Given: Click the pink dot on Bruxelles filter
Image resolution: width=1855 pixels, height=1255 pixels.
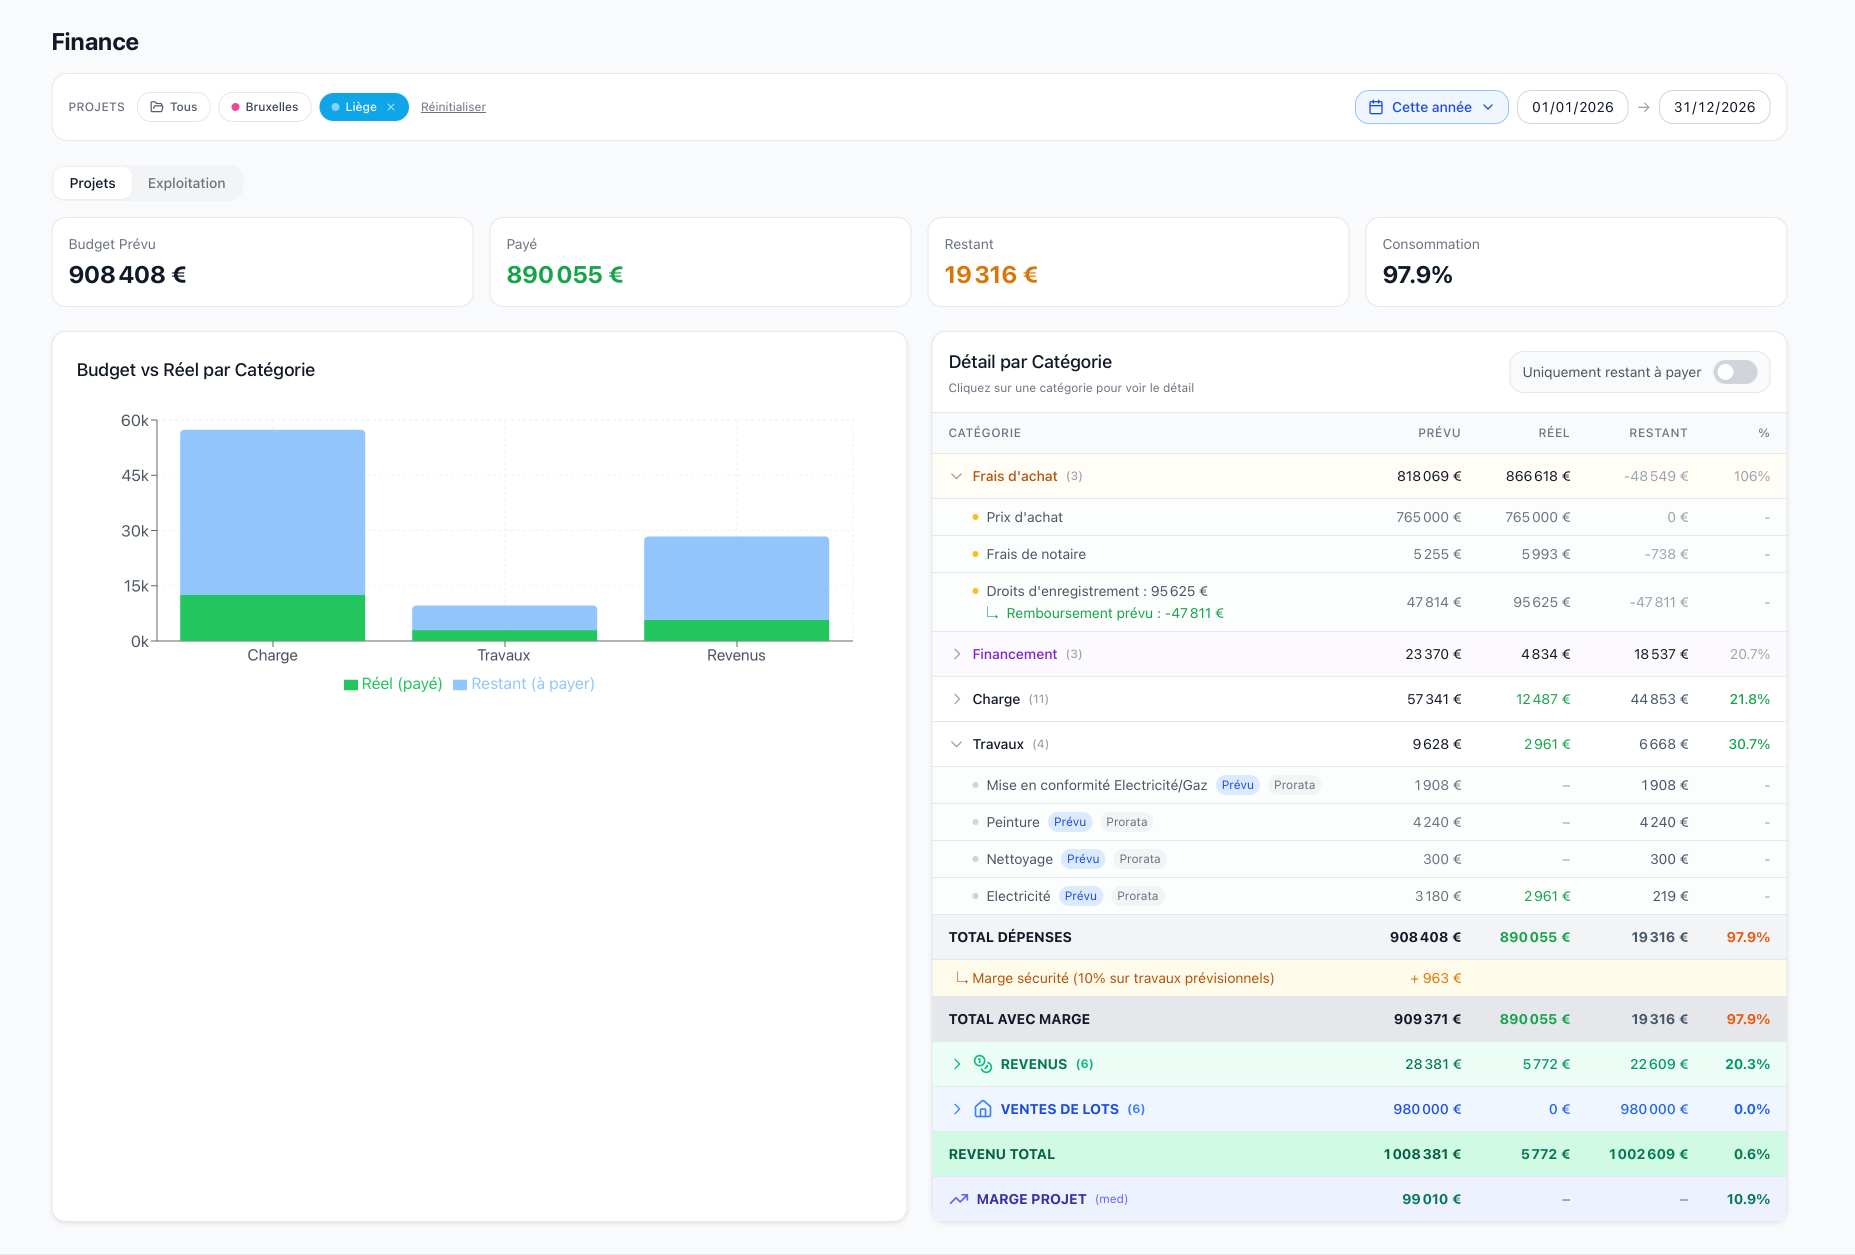Looking at the screenshot, I should click(x=235, y=107).
